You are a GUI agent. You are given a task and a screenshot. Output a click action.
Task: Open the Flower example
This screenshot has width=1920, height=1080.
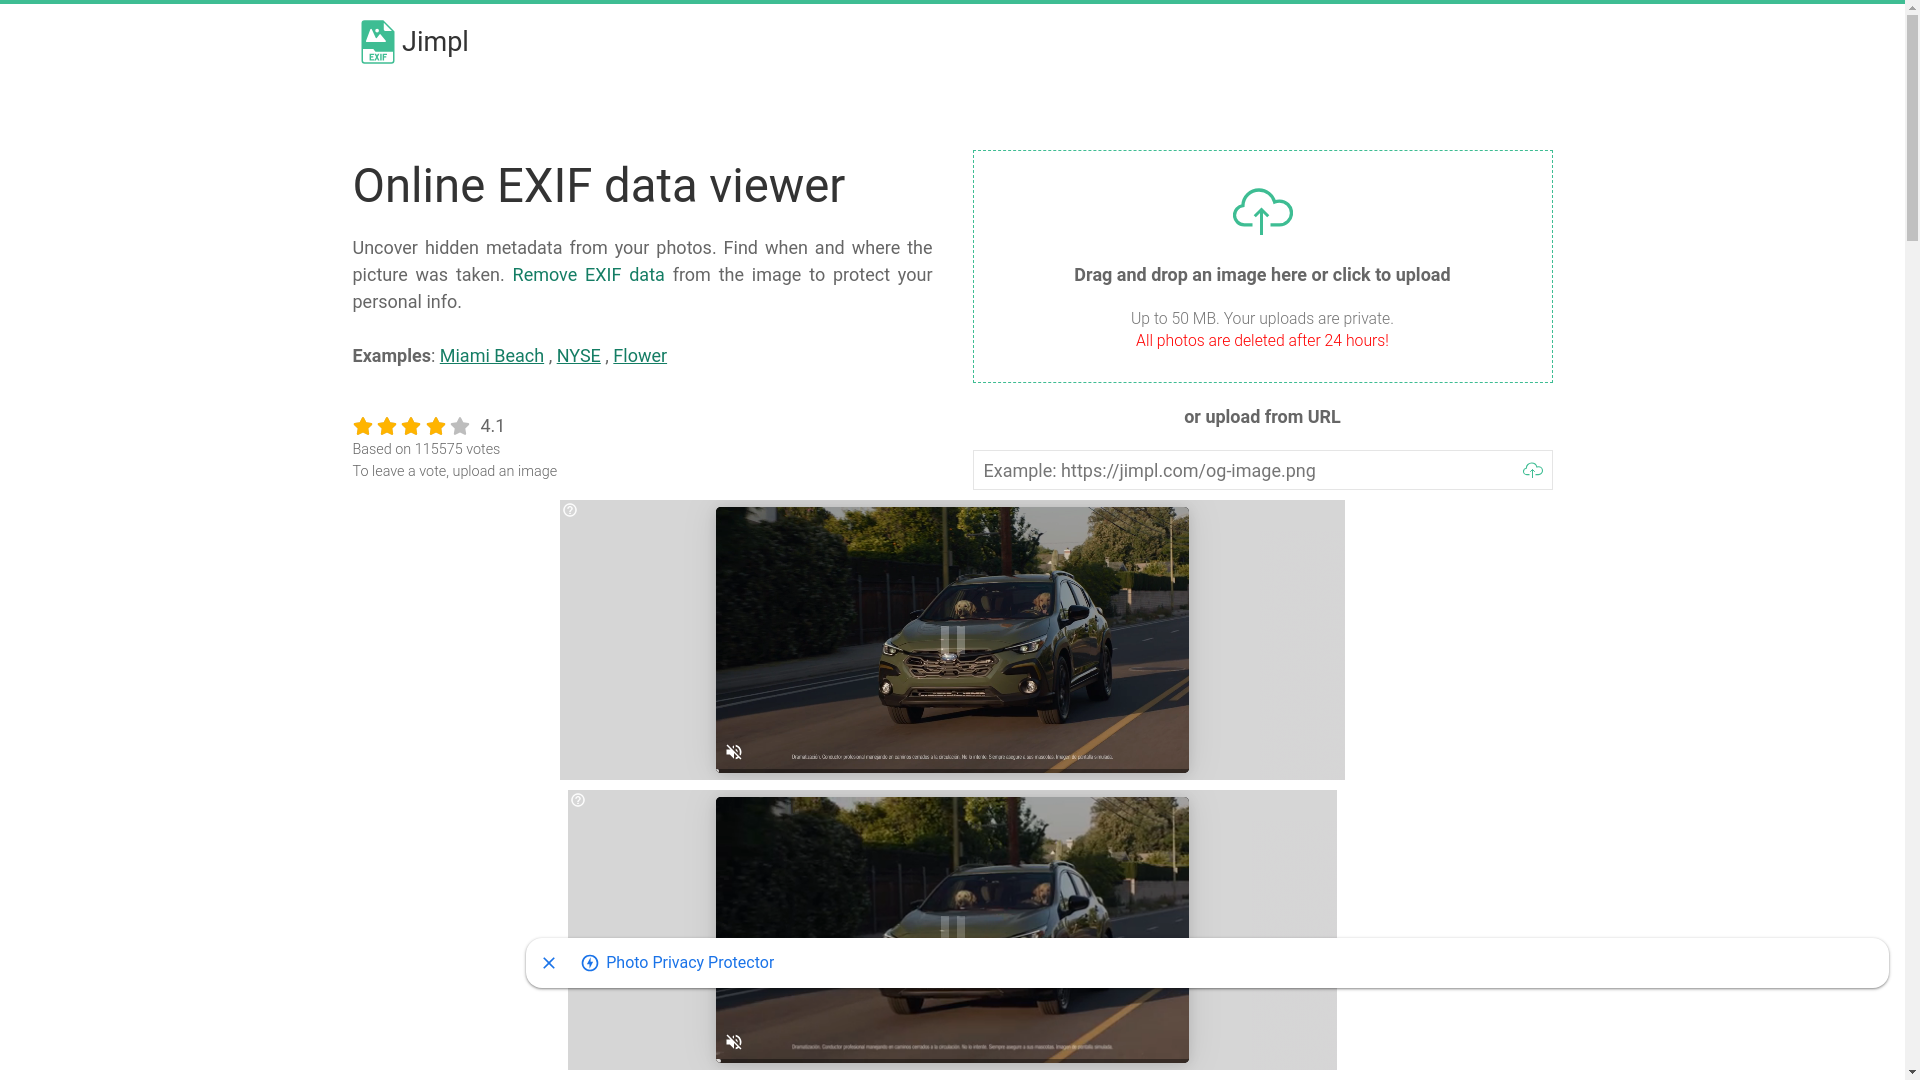coord(640,356)
